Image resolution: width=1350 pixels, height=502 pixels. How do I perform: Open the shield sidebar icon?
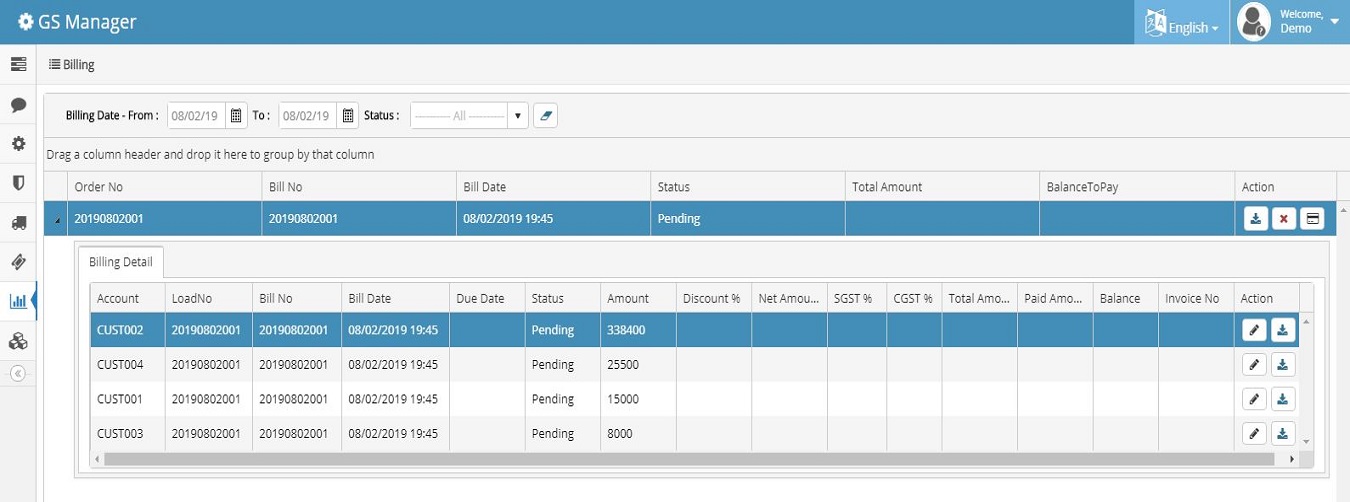(x=18, y=183)
